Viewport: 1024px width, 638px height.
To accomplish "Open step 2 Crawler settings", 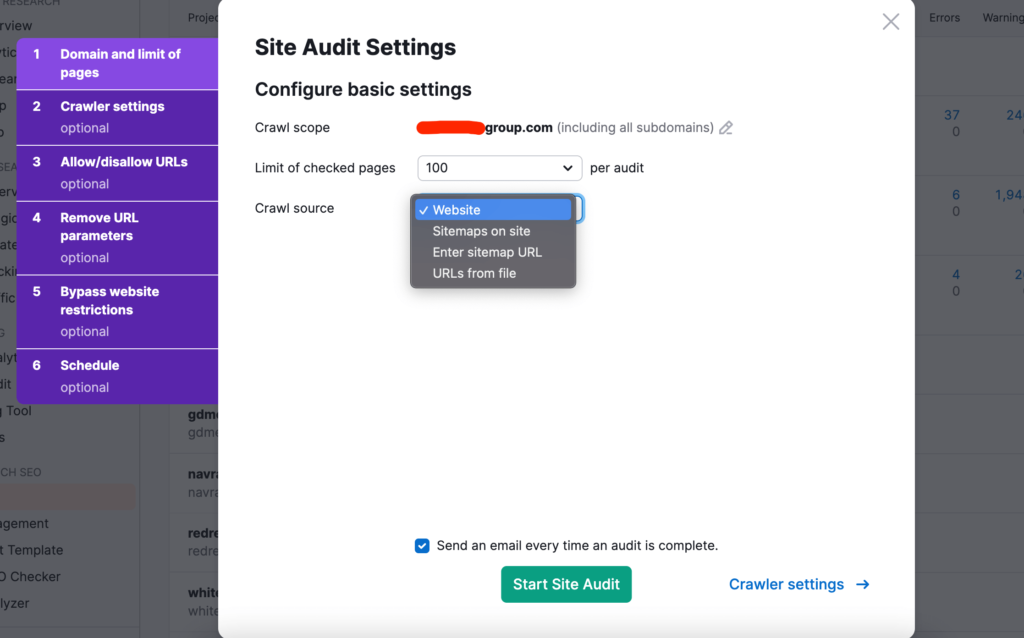I will 118,118.
